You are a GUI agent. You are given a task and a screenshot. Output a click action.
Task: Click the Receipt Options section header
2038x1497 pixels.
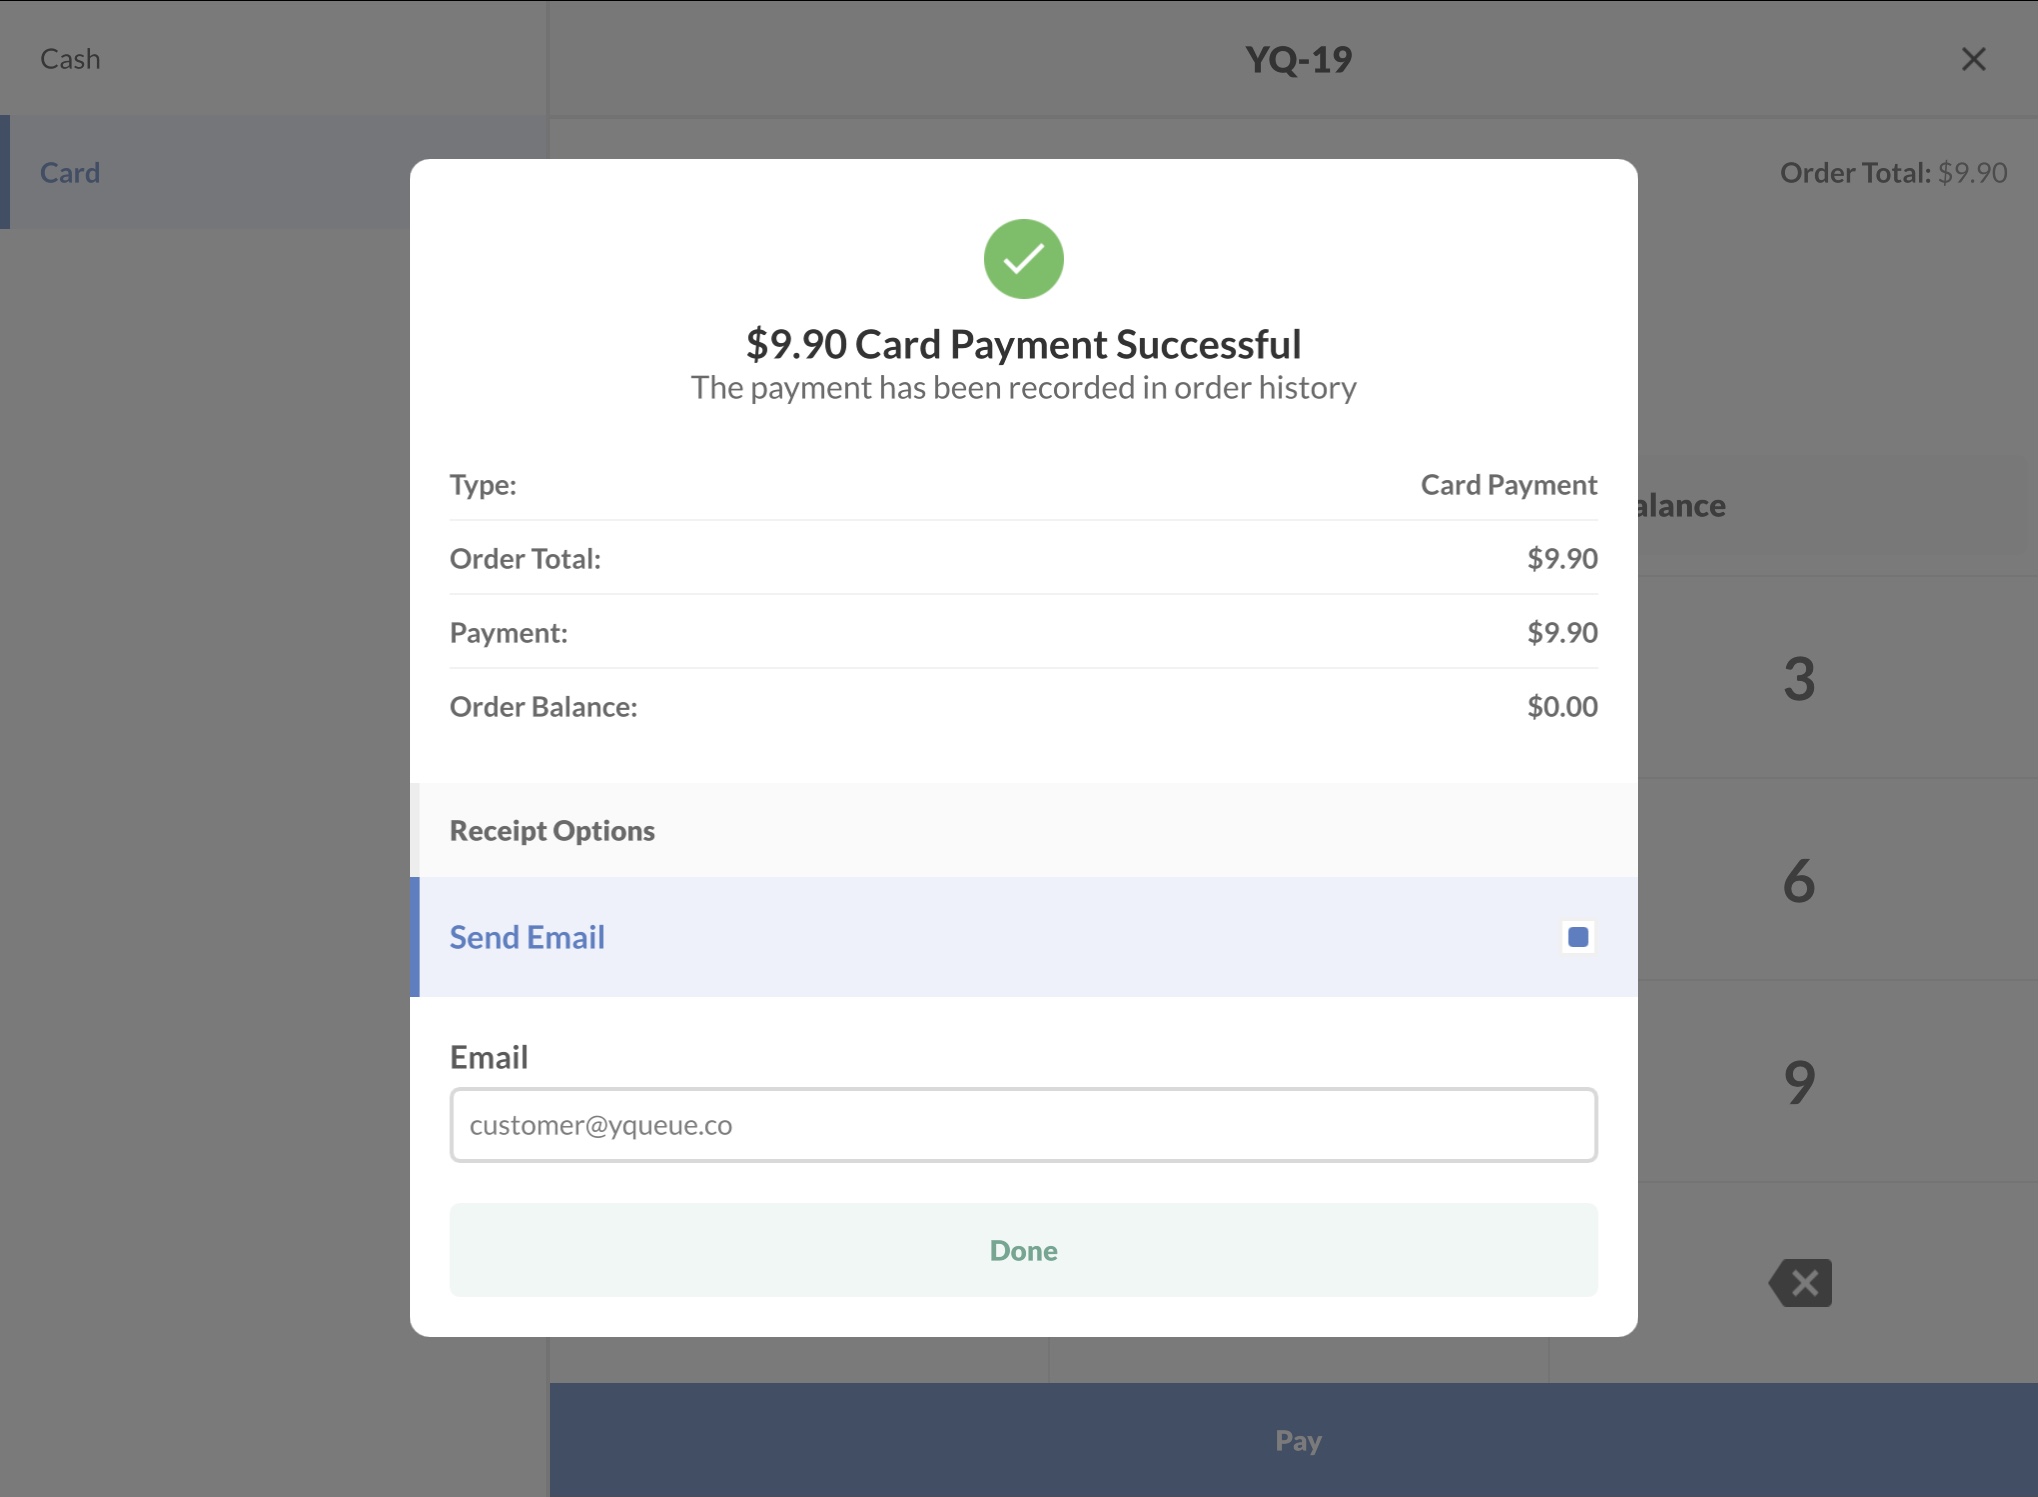click(x=552, y=830)
